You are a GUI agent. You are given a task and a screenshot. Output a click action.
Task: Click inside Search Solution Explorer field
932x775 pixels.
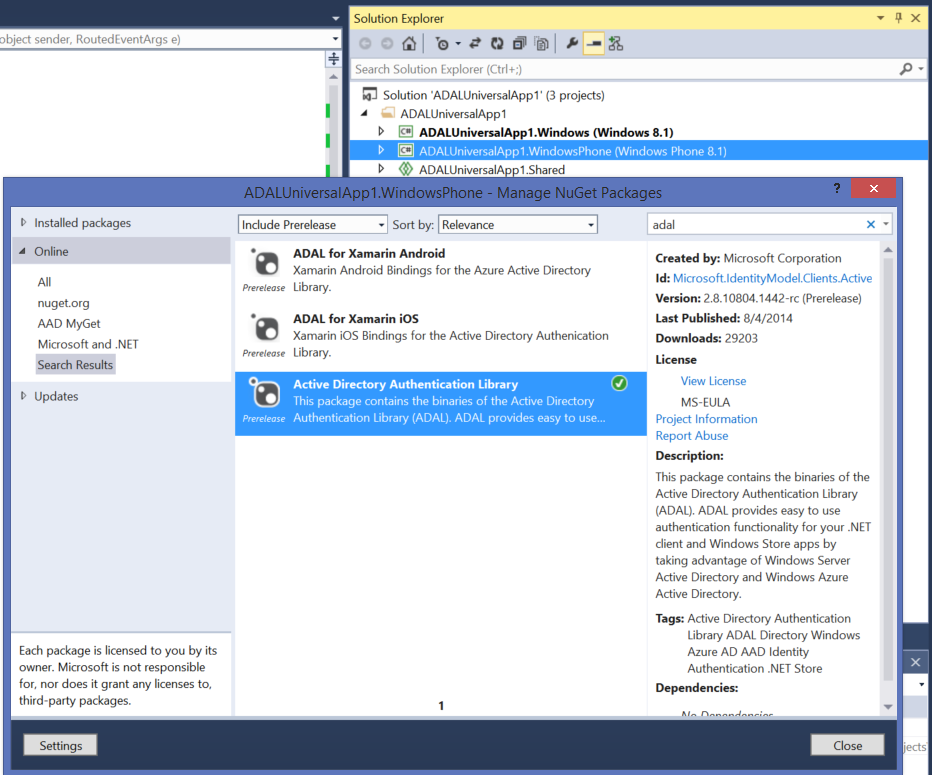624,70
